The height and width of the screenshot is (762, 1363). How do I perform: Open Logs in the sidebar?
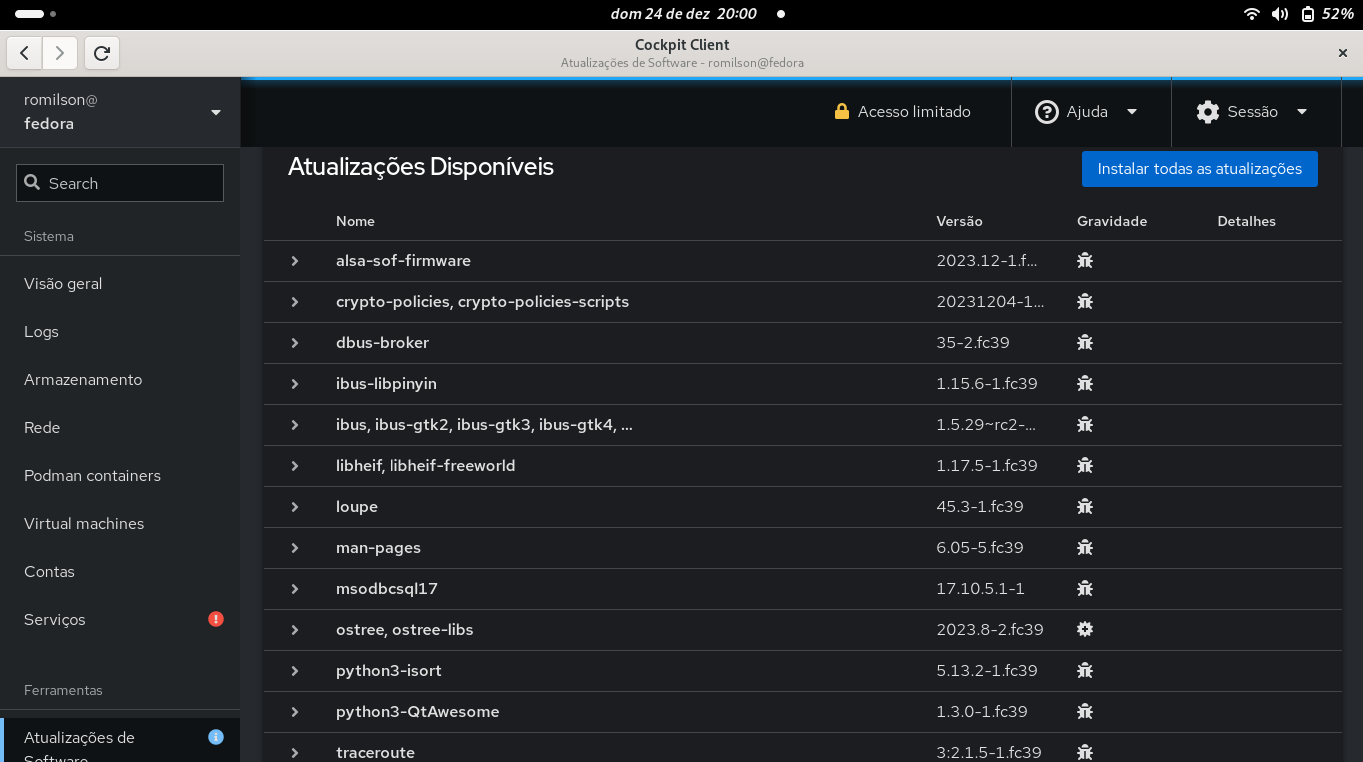pos(120,332)
